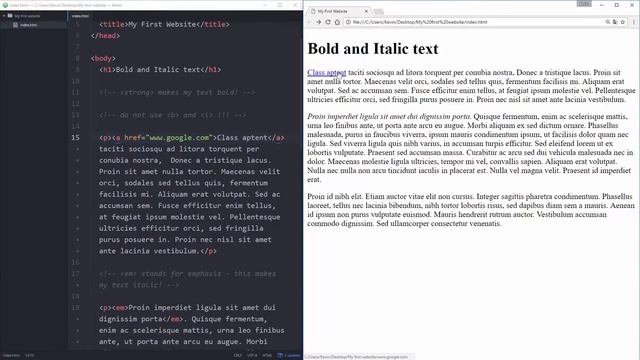Open index.html in the tree view

point(29,25)
